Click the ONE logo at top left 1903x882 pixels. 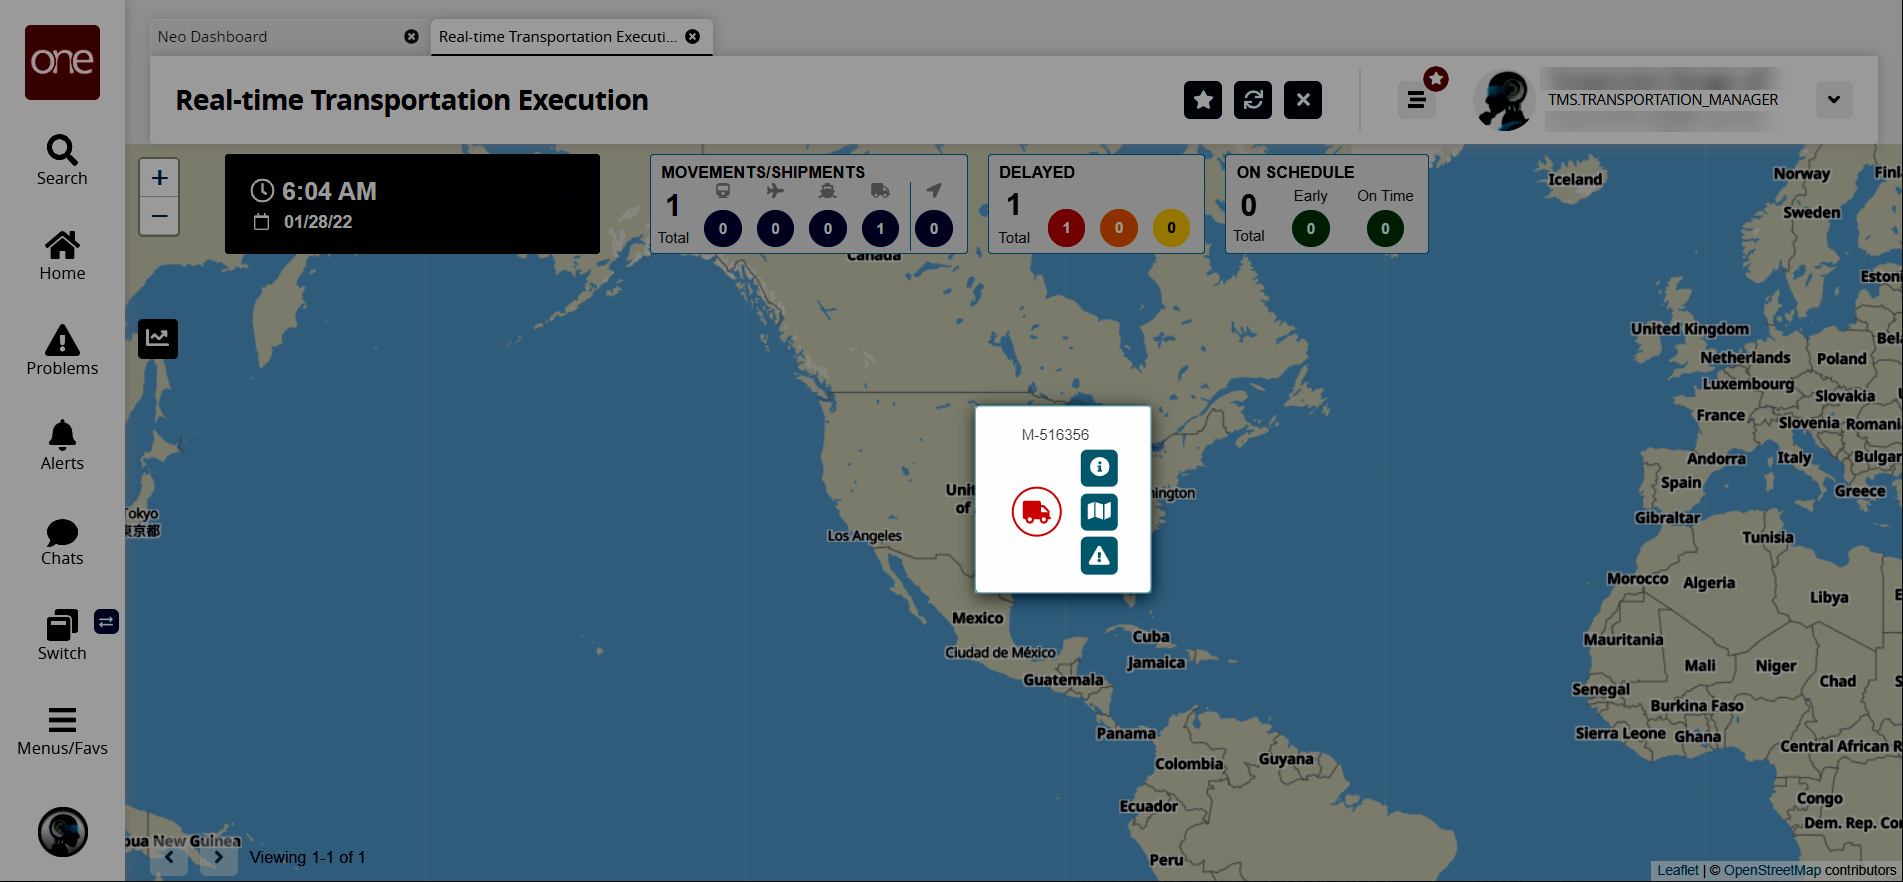coord(62,62)
